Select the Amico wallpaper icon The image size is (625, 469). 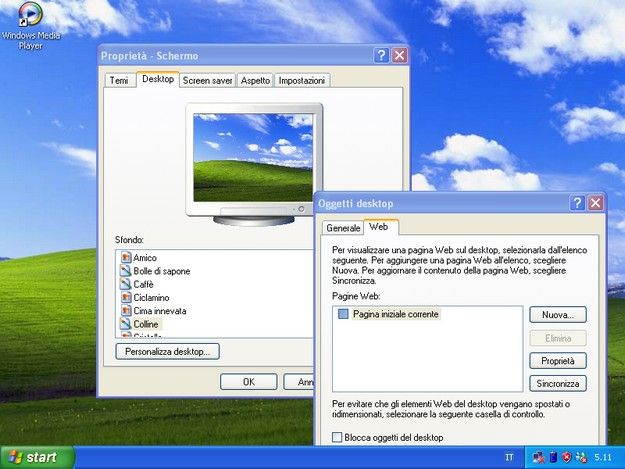point(126,257)
